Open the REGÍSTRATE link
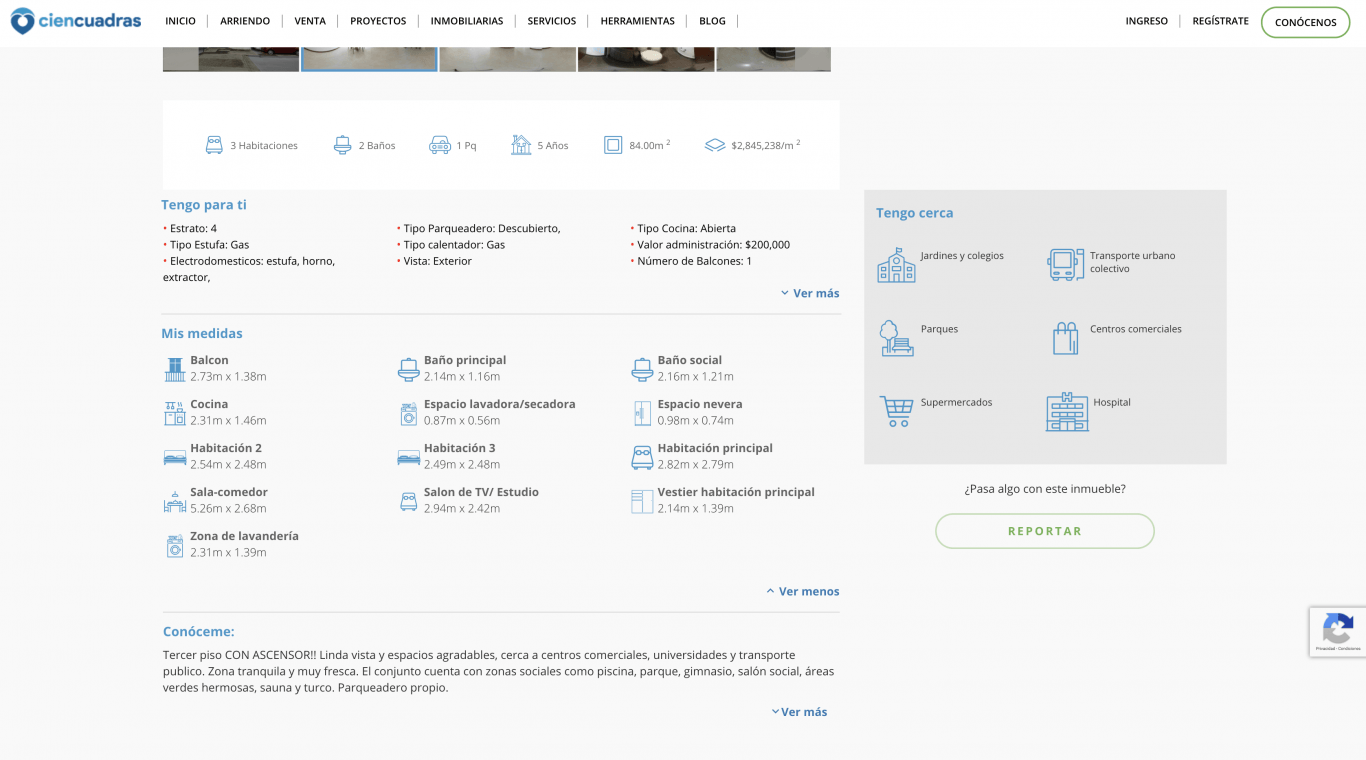This screenshot has width=1366, height=760. 1220,21
